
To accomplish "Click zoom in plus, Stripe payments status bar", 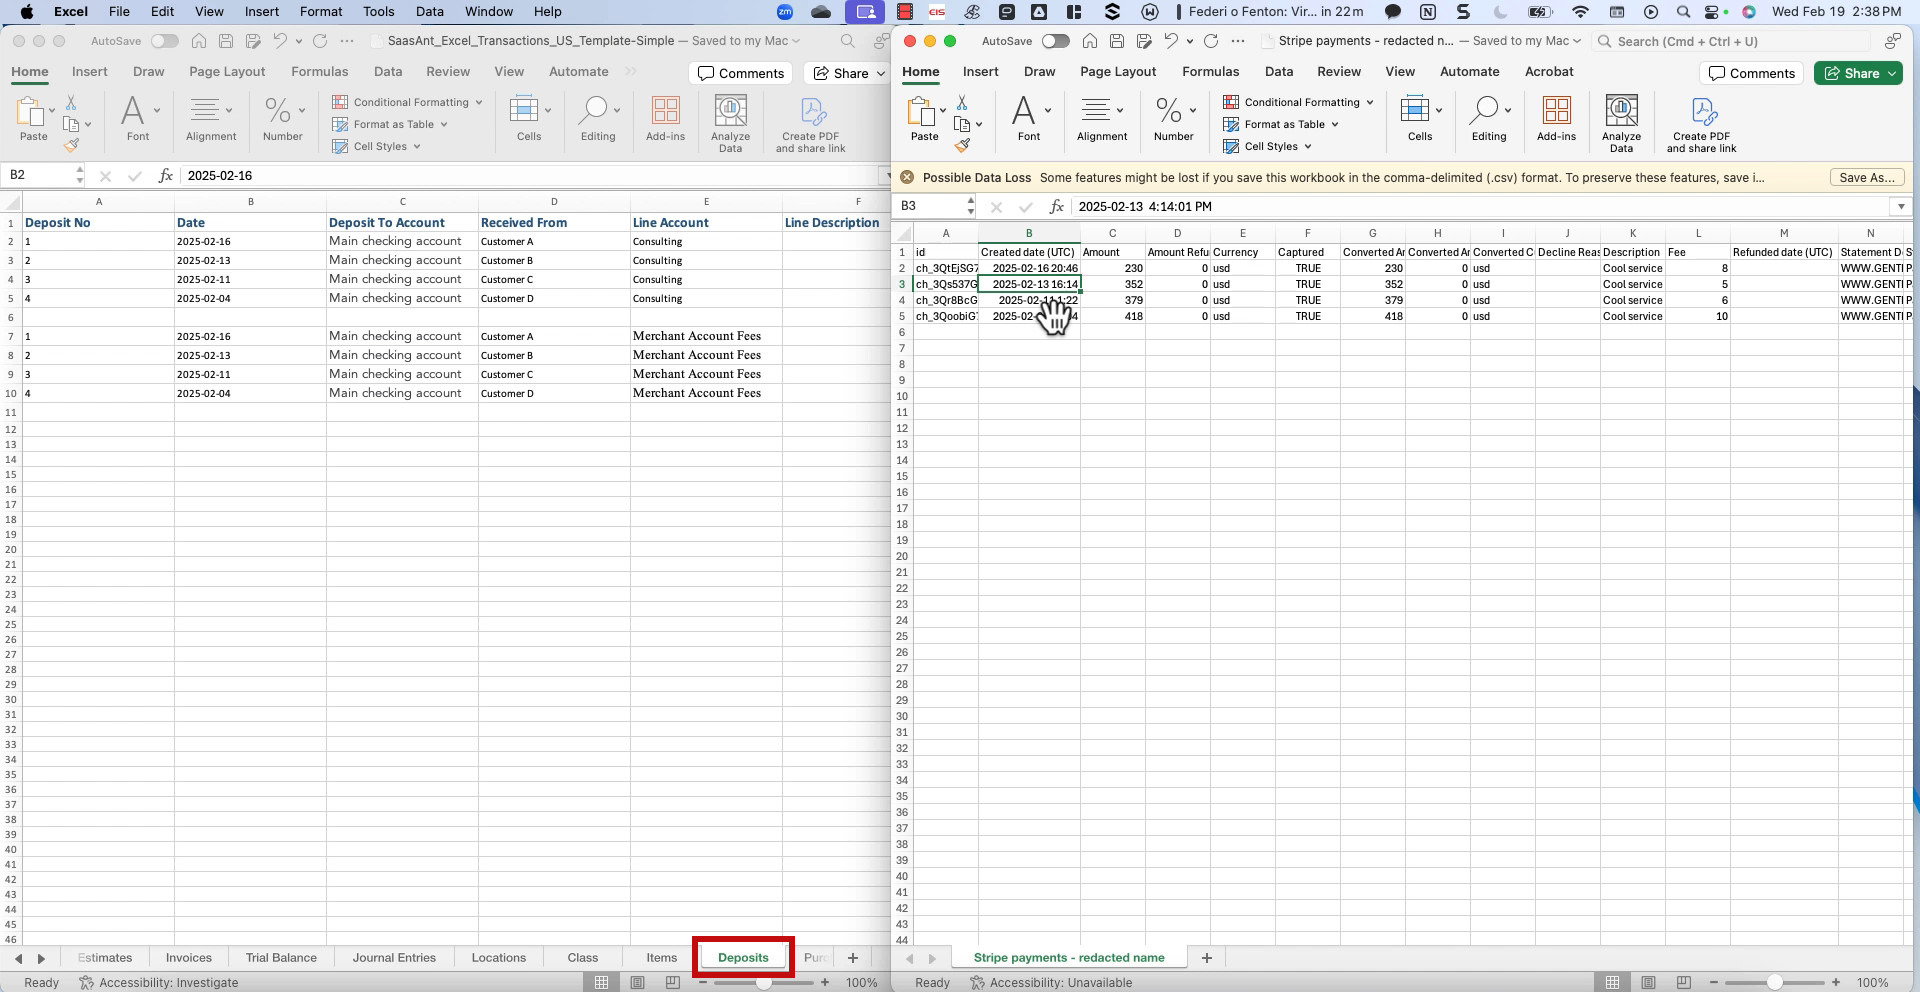I will pyautogui.click(x=1836, y=983).
